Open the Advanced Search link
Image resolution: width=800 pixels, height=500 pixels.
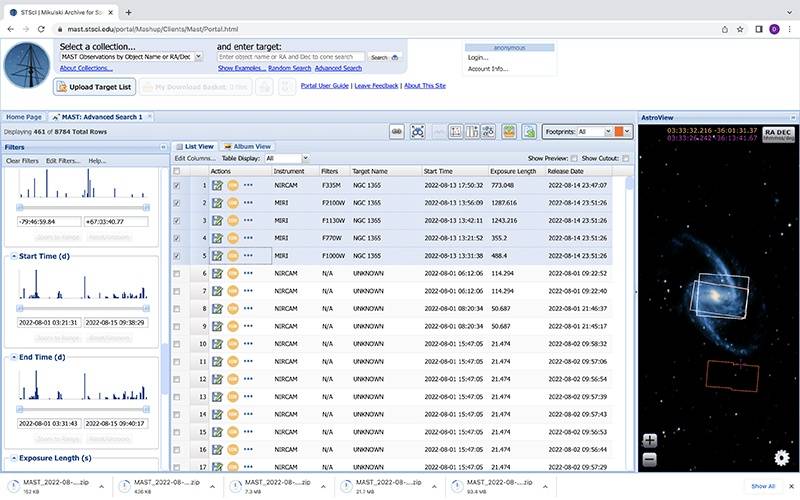coord(338,68)
